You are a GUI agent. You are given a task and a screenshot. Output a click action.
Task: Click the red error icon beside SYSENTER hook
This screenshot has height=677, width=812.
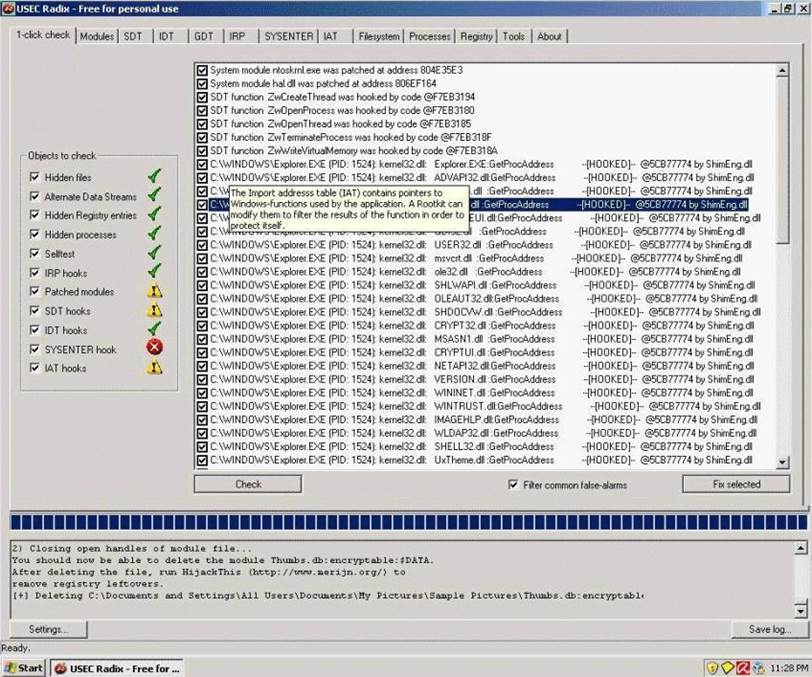(x=155, y=348)
